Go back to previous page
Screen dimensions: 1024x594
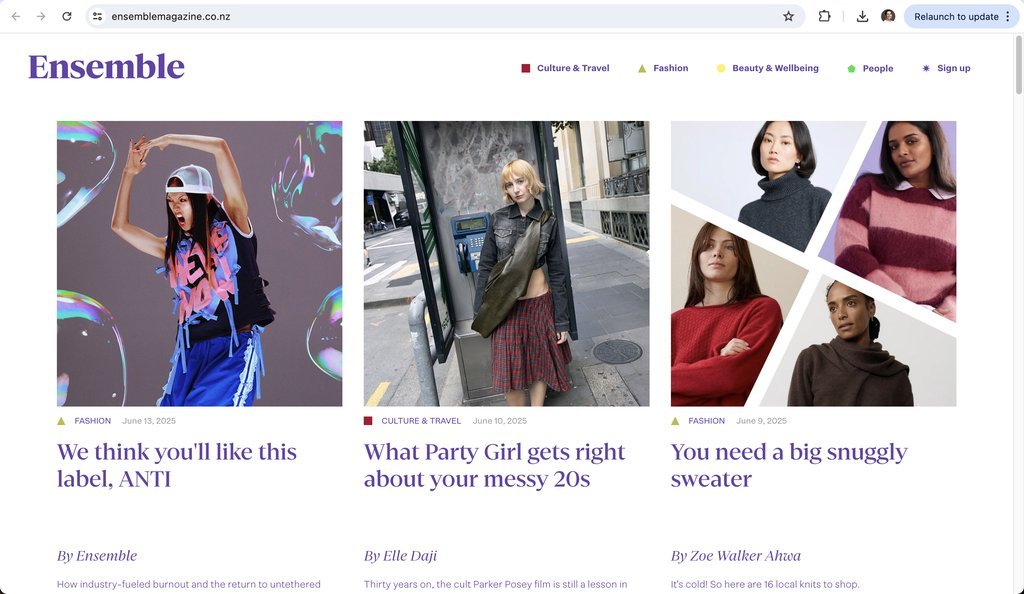click(x=16, y=16)
